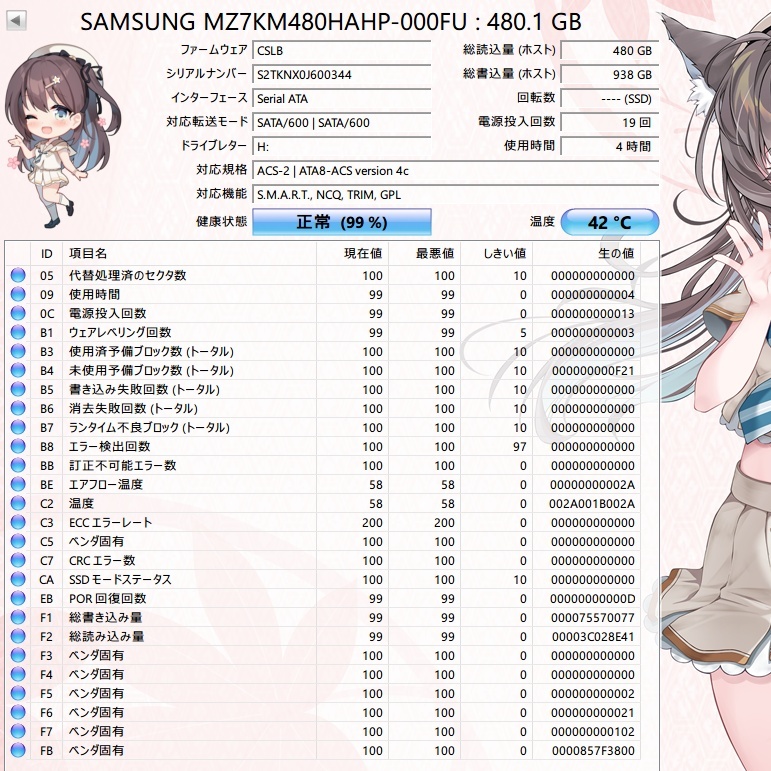Click status icon for row BB 訂正不可能エラー数
771x771 pixels.
[18, 465]
